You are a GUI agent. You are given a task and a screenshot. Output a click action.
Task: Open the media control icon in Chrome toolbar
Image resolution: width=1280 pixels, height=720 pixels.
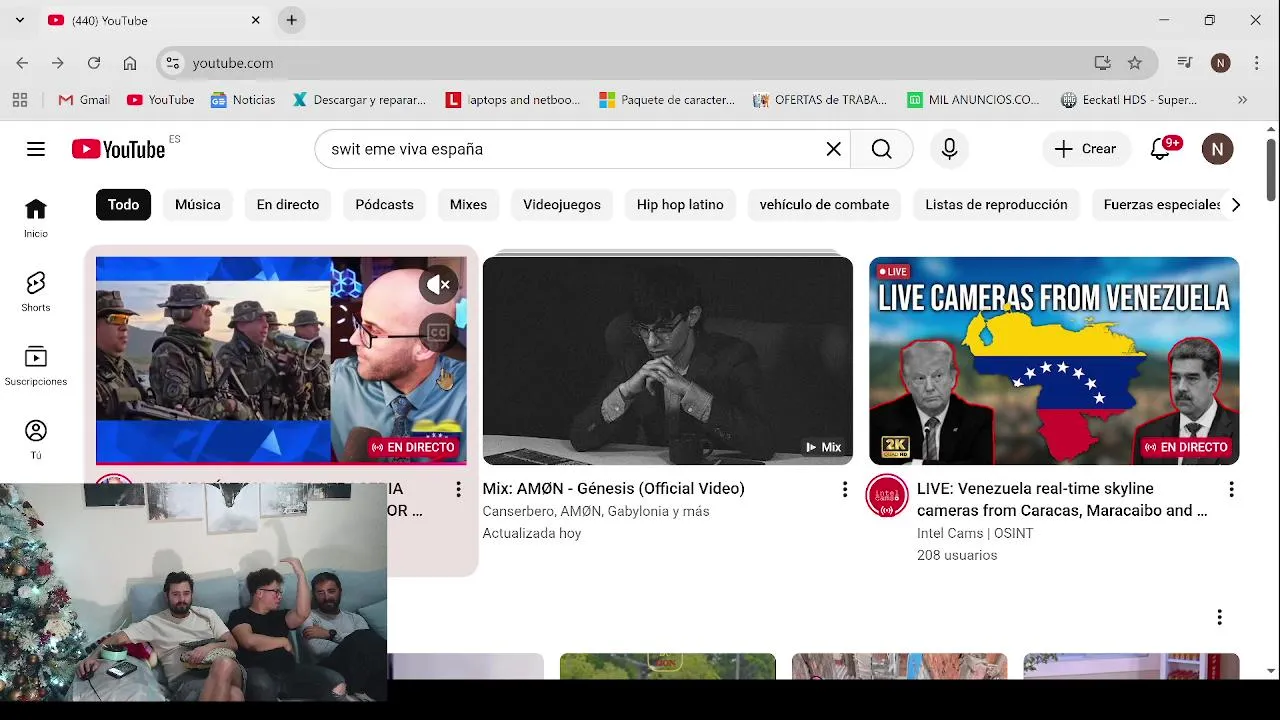[1185, 63]
